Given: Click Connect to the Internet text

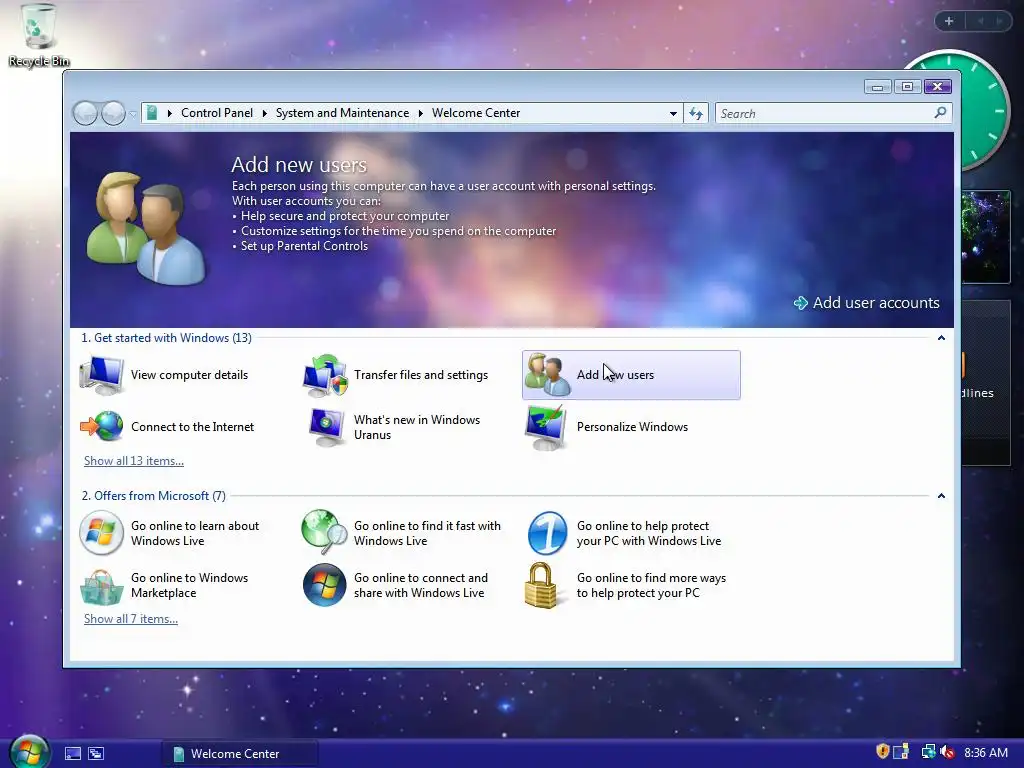Looking at the screenshot, I should click(x=193, y=427).
